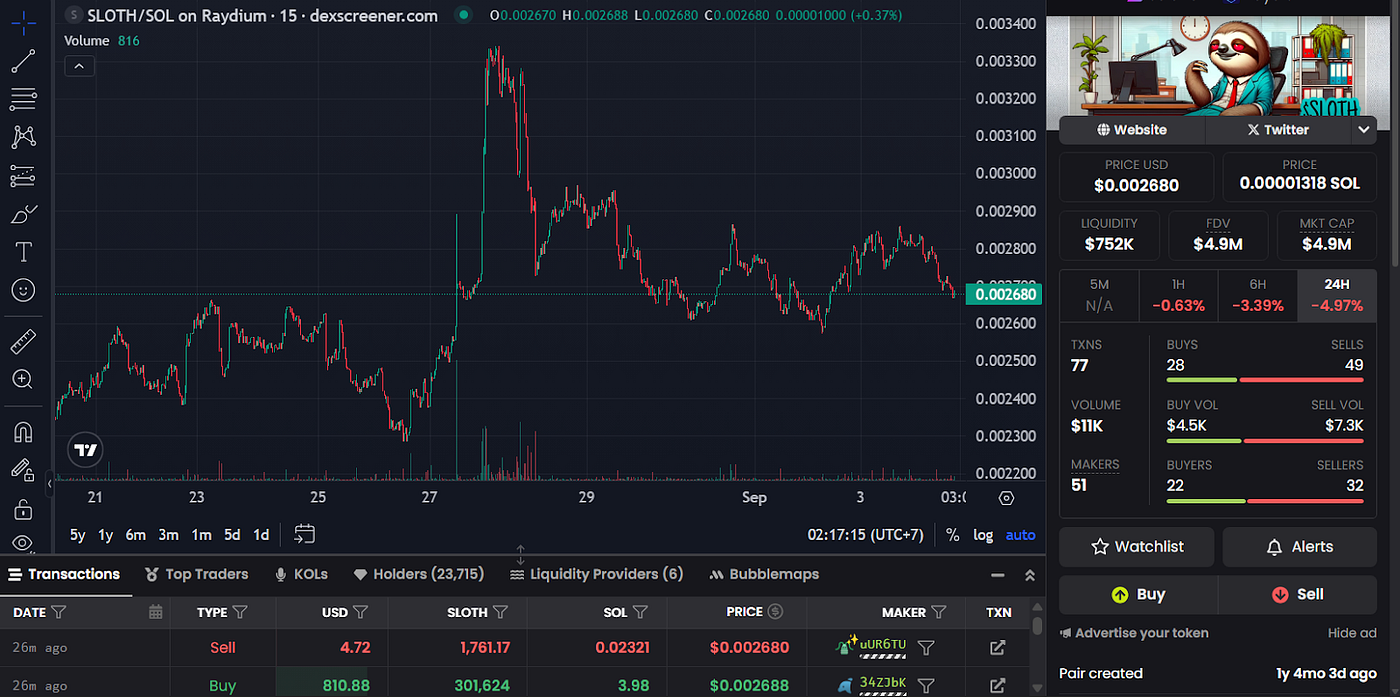Set chart range to 1d
Screen dimensions: 1400x697
coord(261,535)
